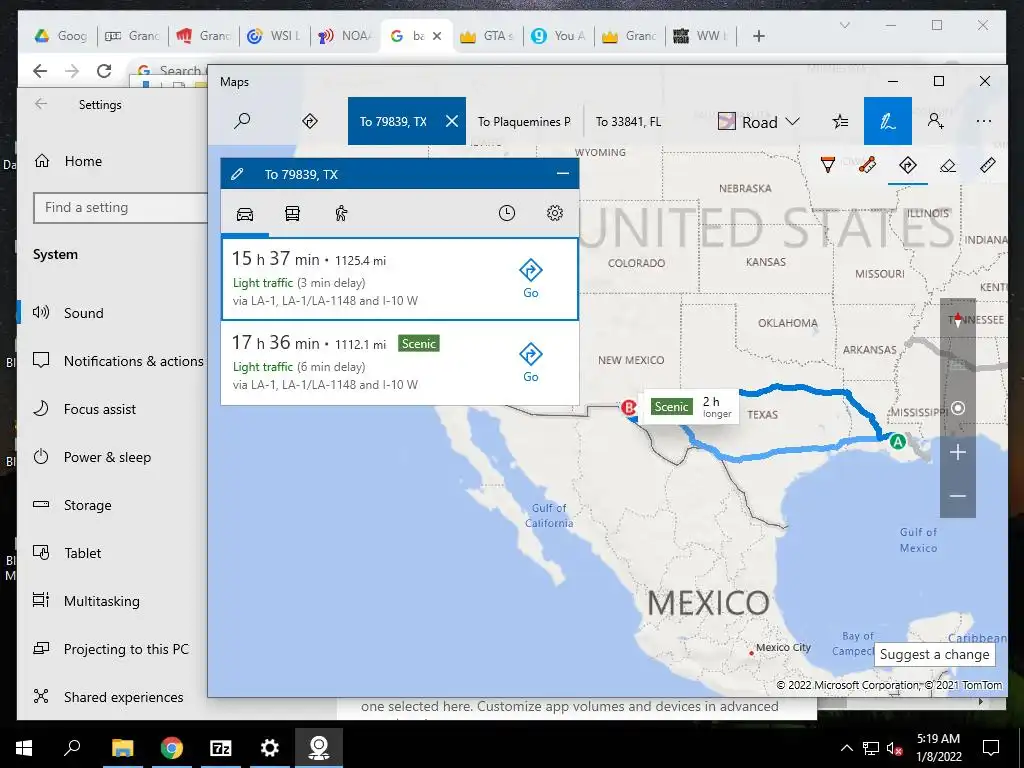
Task: Open File Explorer from the taskbar
Action: 122,748
